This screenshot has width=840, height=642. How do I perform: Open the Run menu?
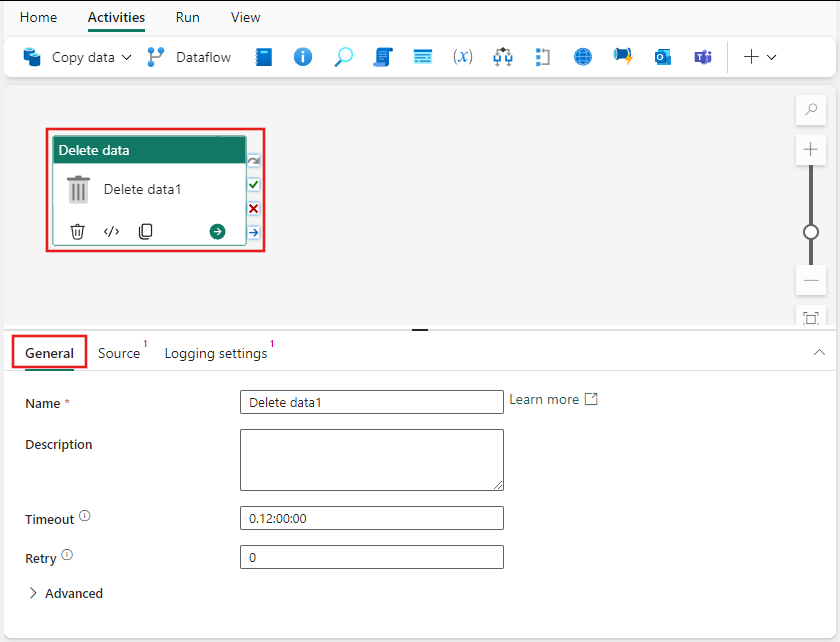pyautogui.click(x=187, y=17)
